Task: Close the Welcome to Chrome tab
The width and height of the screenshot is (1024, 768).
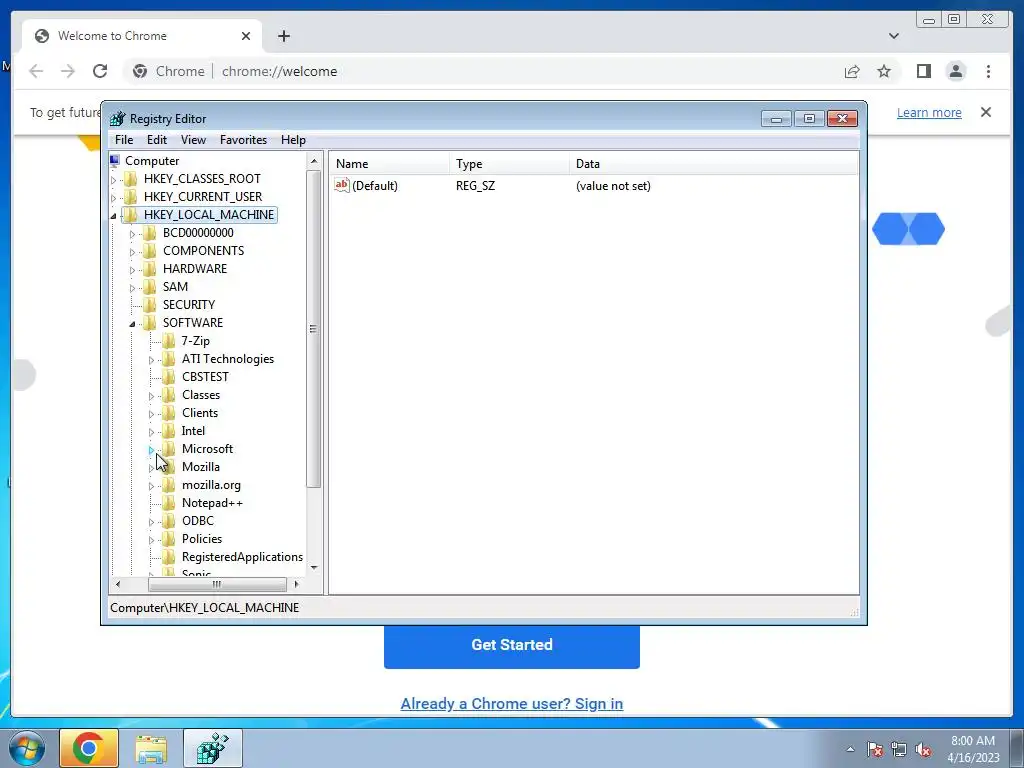Action: pos(246,36)
